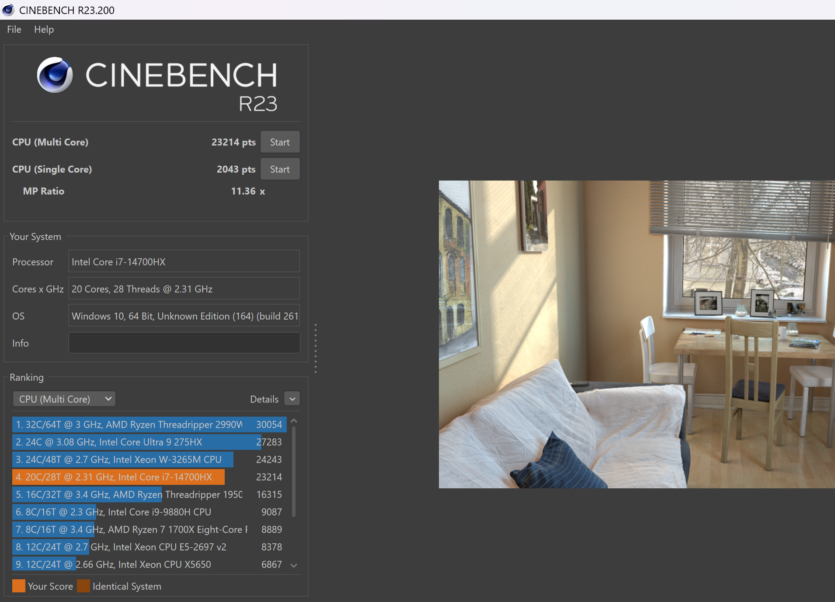Click the score 30054 in ranking
835x602 pixels.
(269, 425)
